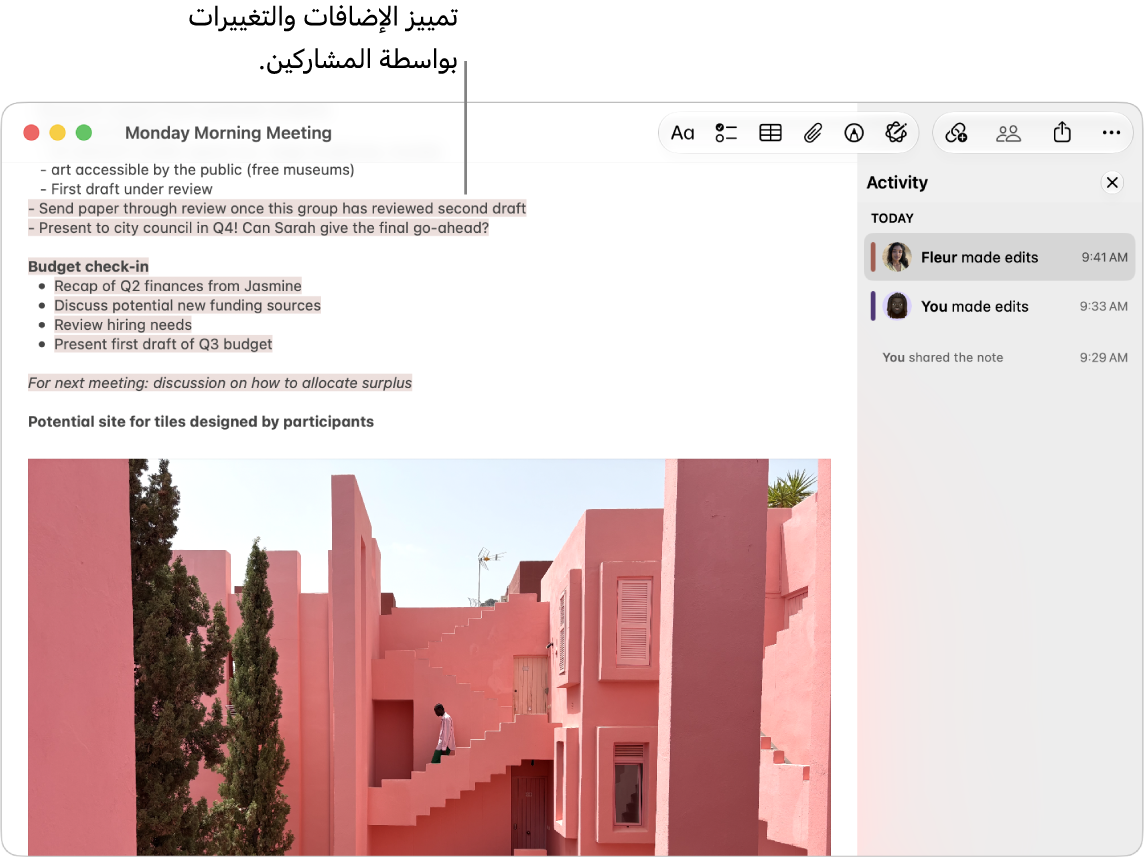Click the 'Send paper through review' line
The width and height of the screenshot is (1144, 859).
tap(277, 209)
